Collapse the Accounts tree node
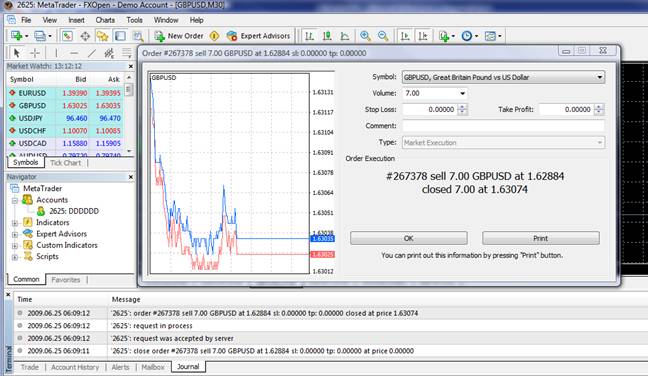The height and width of the screenshot is (376, 648). (15, 200)
